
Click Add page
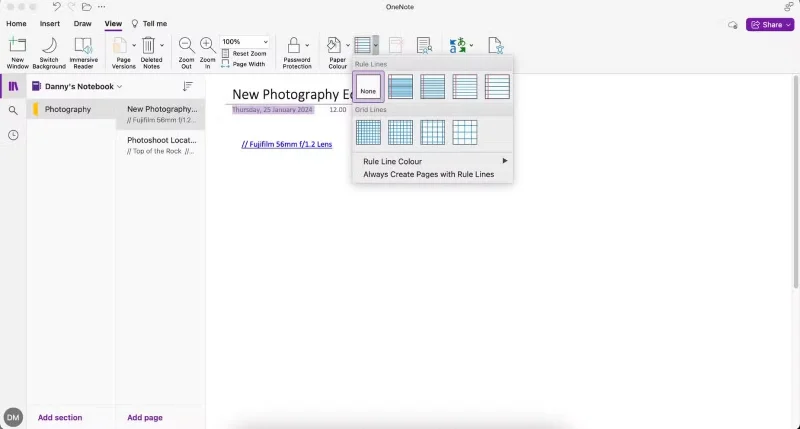pos(145,417)
